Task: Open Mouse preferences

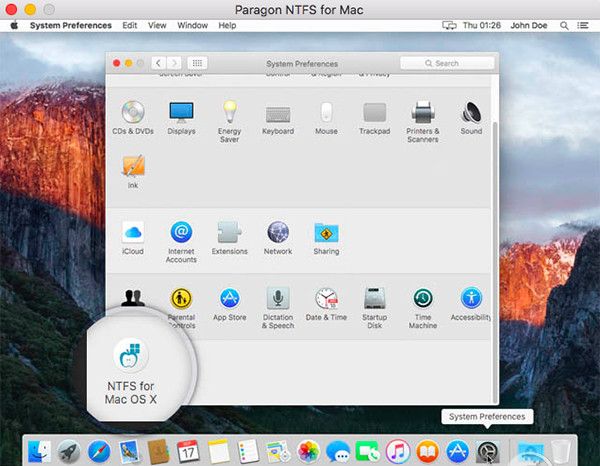Action: click(x=326, y=117)
